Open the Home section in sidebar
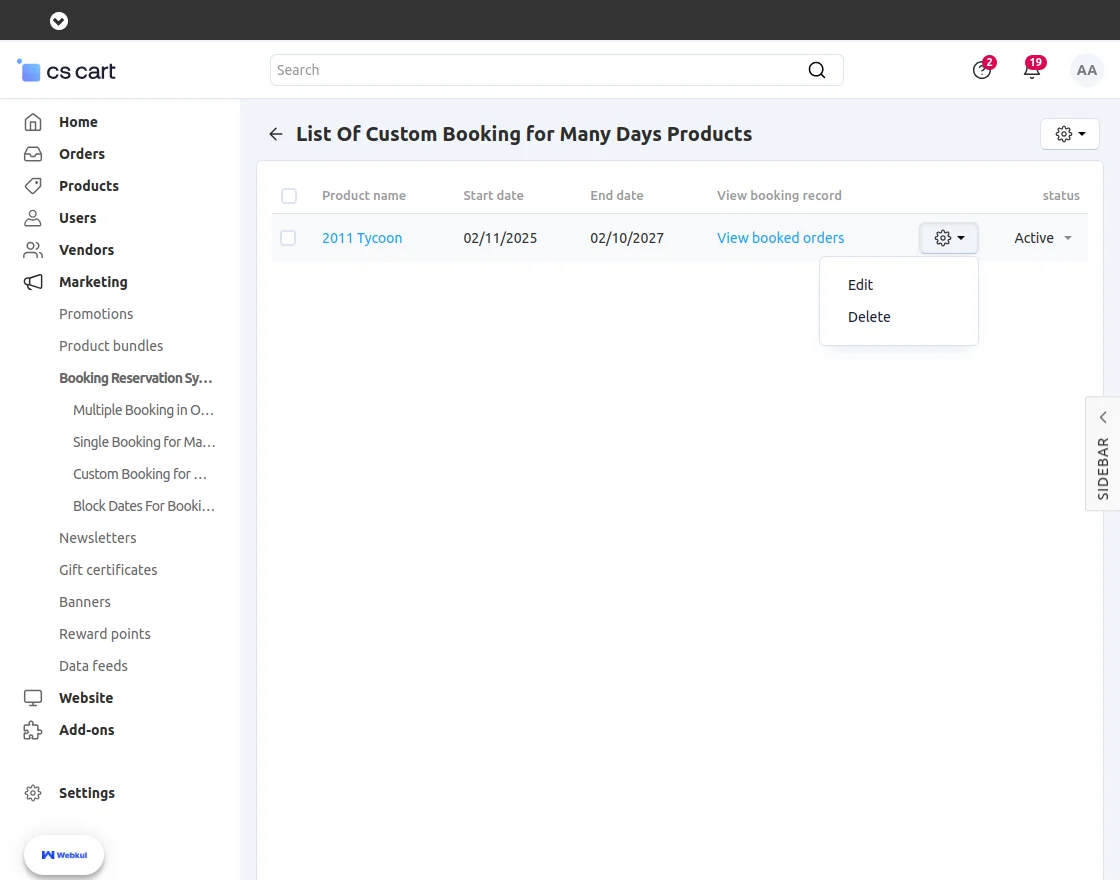1120x880 pixels. (34, 121)
